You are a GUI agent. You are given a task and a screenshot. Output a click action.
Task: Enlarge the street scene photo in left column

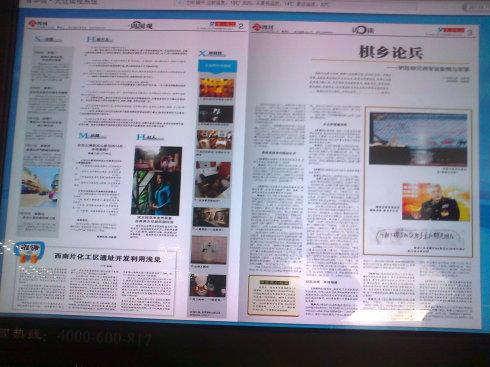point(40,187)
